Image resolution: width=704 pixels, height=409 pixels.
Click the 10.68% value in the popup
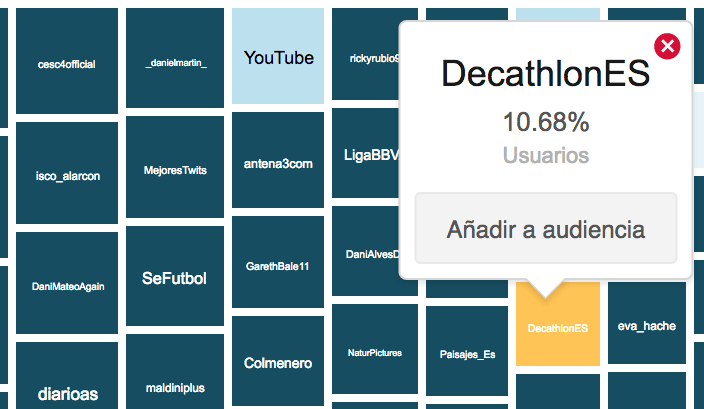point(546,122)
